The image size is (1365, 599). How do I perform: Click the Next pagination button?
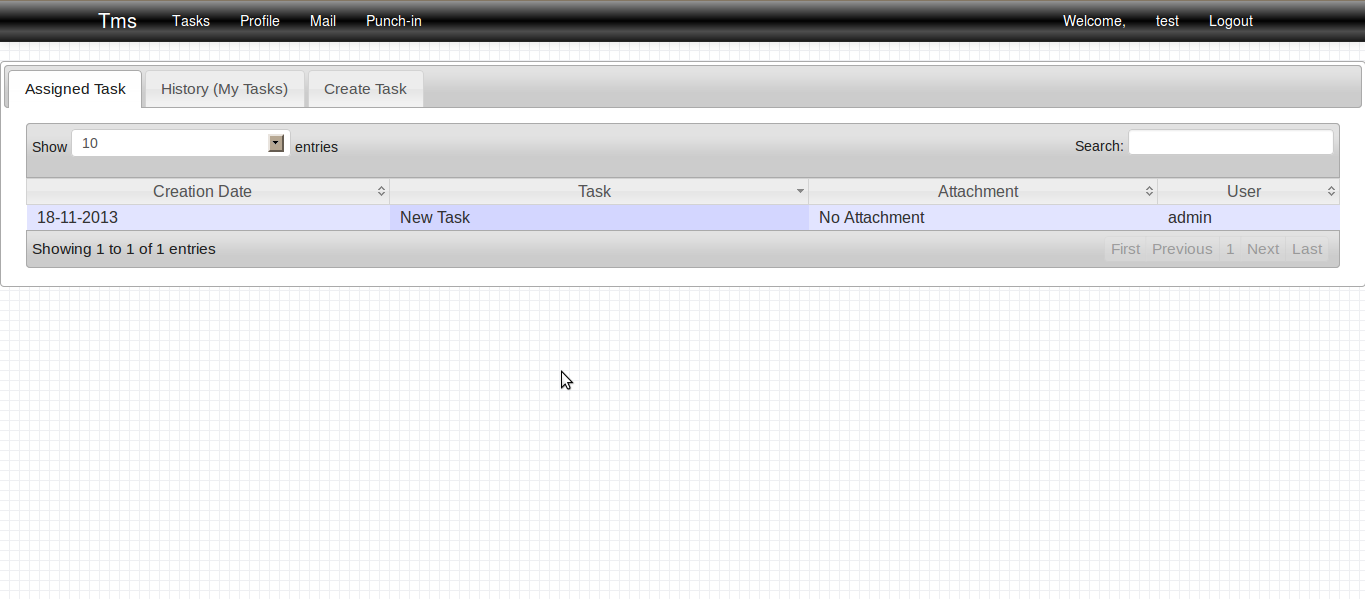click(1262, 248)
